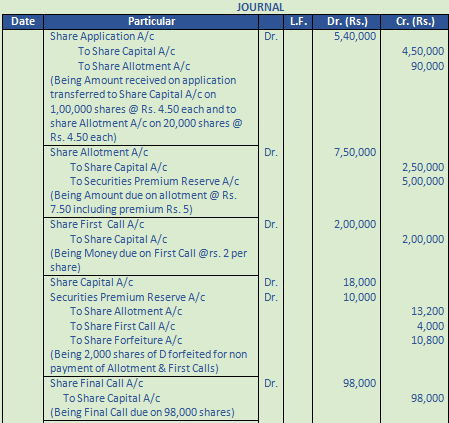Image resolution: width=449 pixels, height=423 pixels.
Task: Click narration Being Money due on First Call
Action: tap(149, 260)
